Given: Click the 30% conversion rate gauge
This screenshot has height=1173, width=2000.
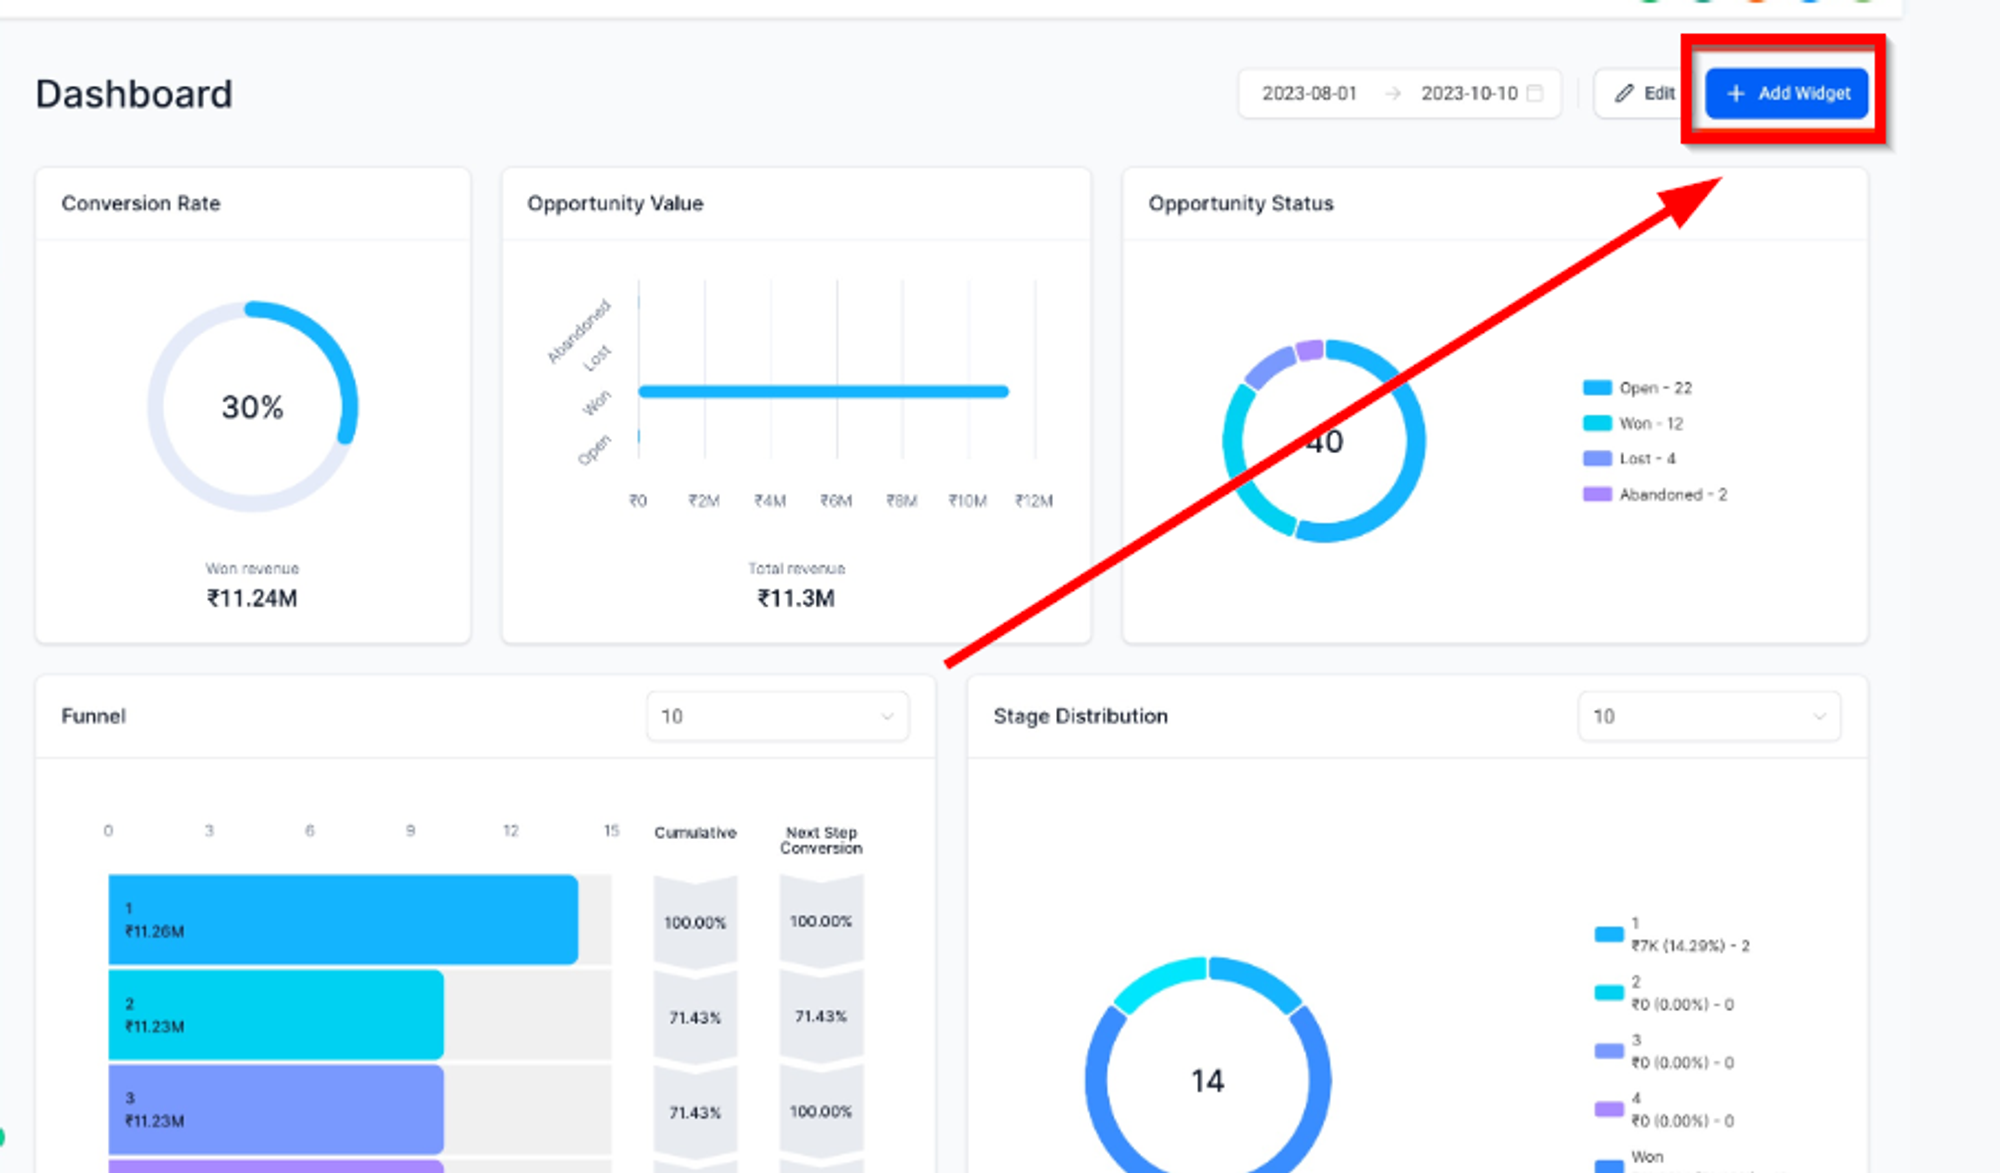Looking at the screenshot, I should [253, 406].
